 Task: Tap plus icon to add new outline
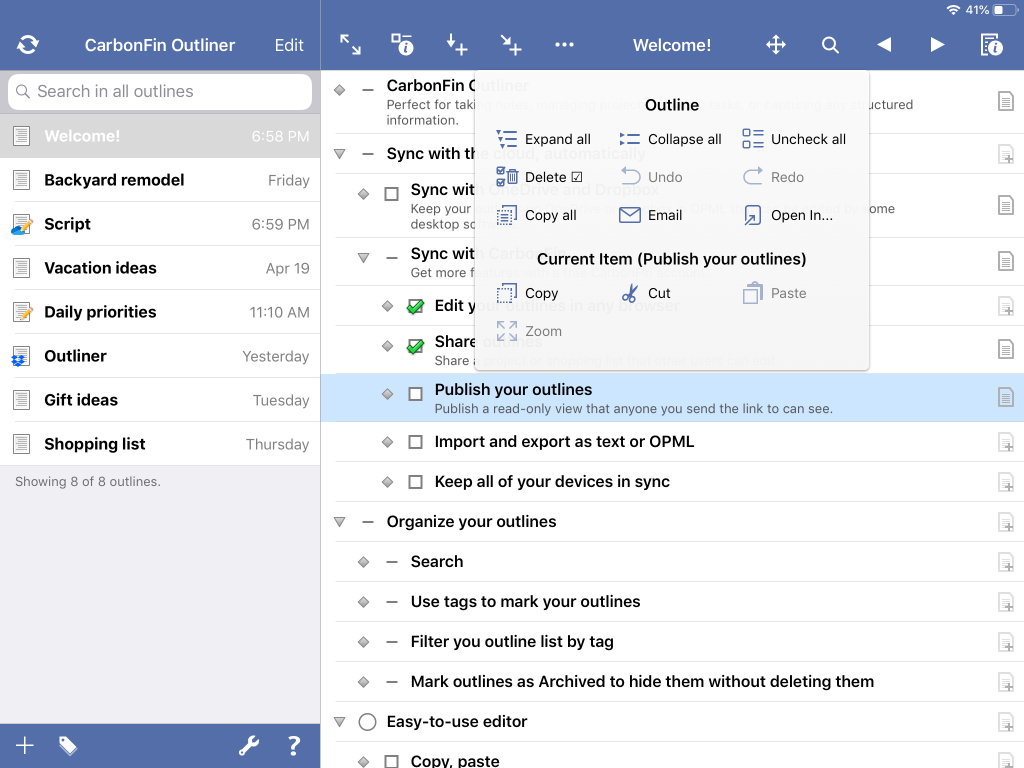[x=25, y=745]
